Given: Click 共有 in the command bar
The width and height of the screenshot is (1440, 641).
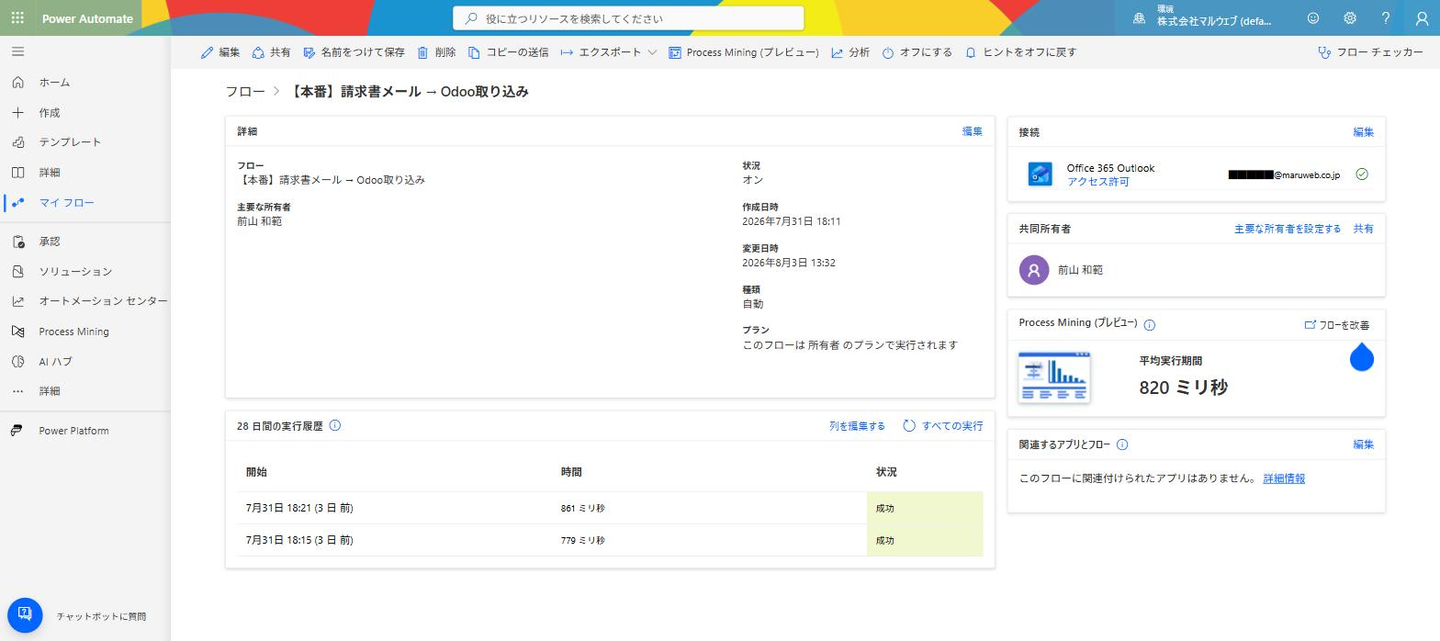Looking at the screenshot, I should pos(271,52).
